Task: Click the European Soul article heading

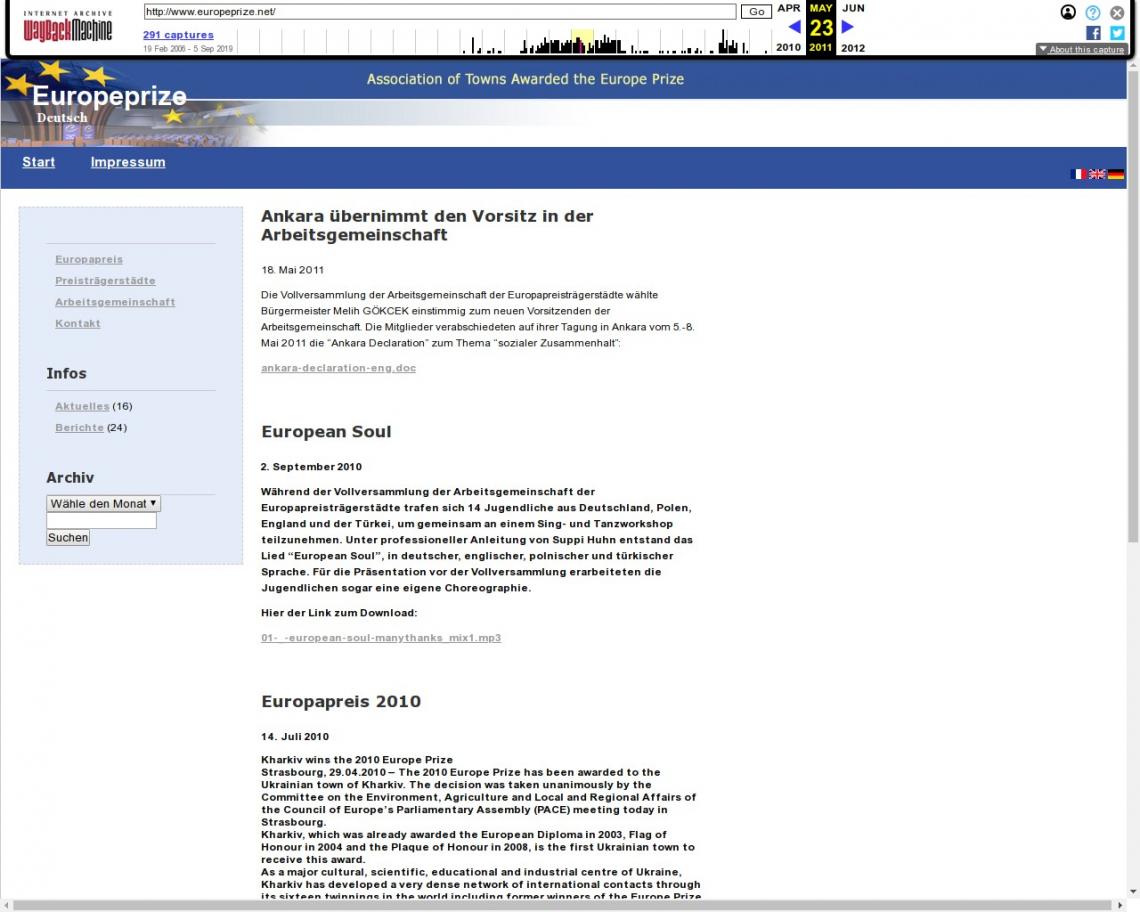Action: pyautogui.click(x=326, y=432)
